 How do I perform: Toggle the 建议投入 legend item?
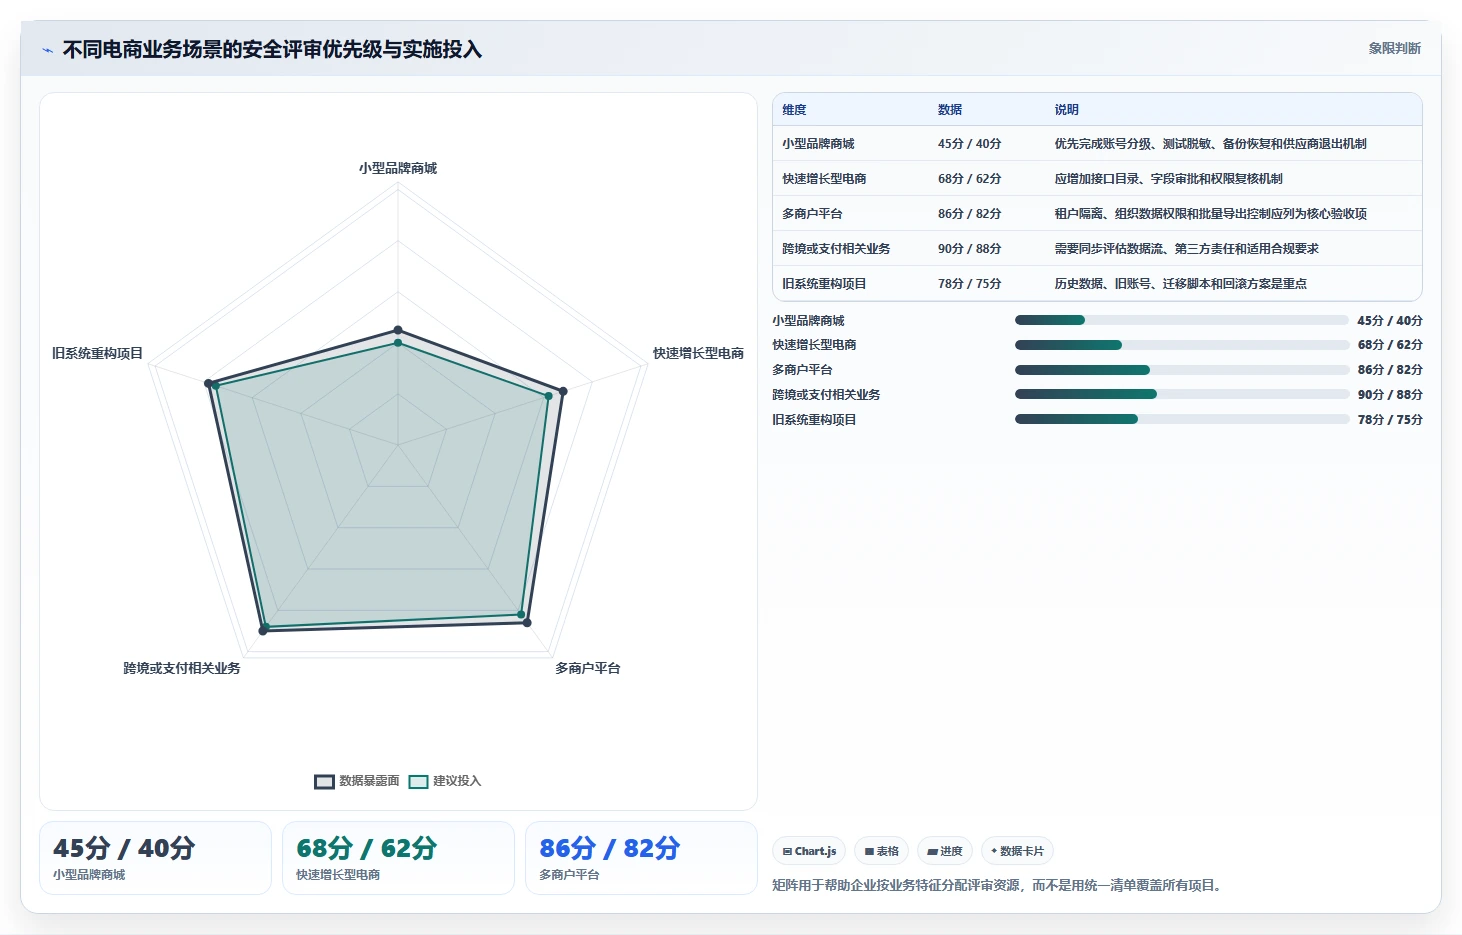(445, 781)
